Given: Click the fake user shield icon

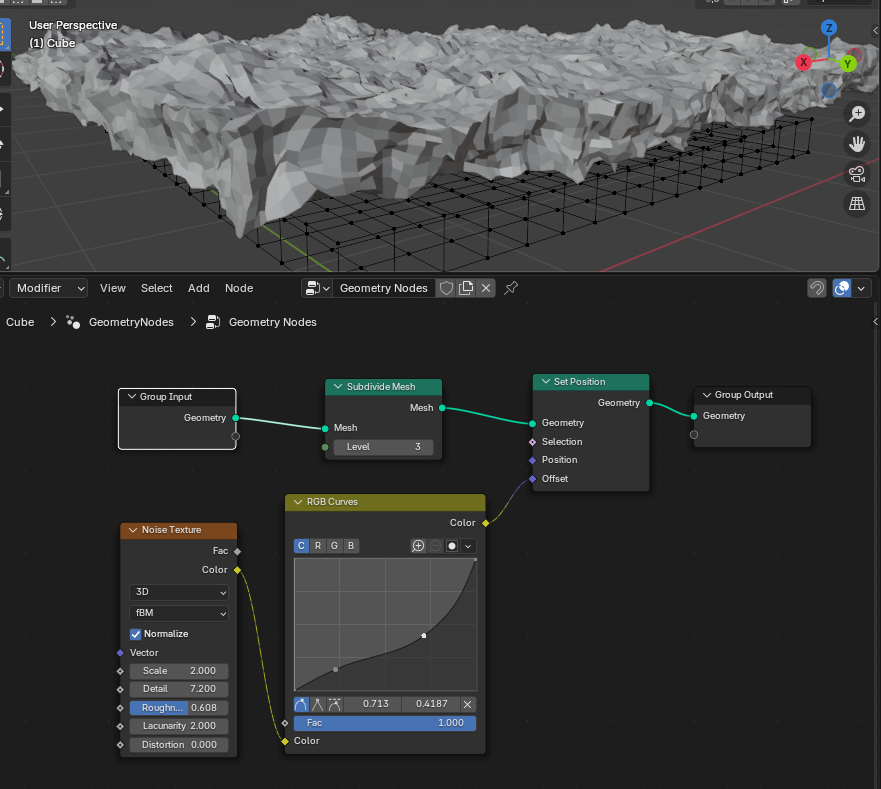Looking at the screenshot, I should (x=447, y=288).
